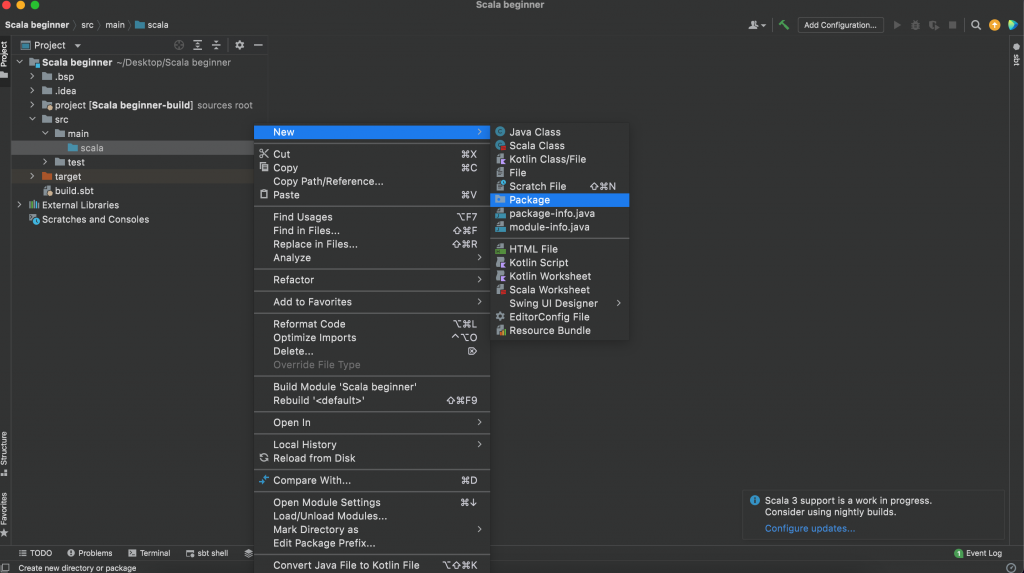This screenshot has height=573, width=1024.
Task: Click Open Module Settings entry
Action: tap(372, 502)
